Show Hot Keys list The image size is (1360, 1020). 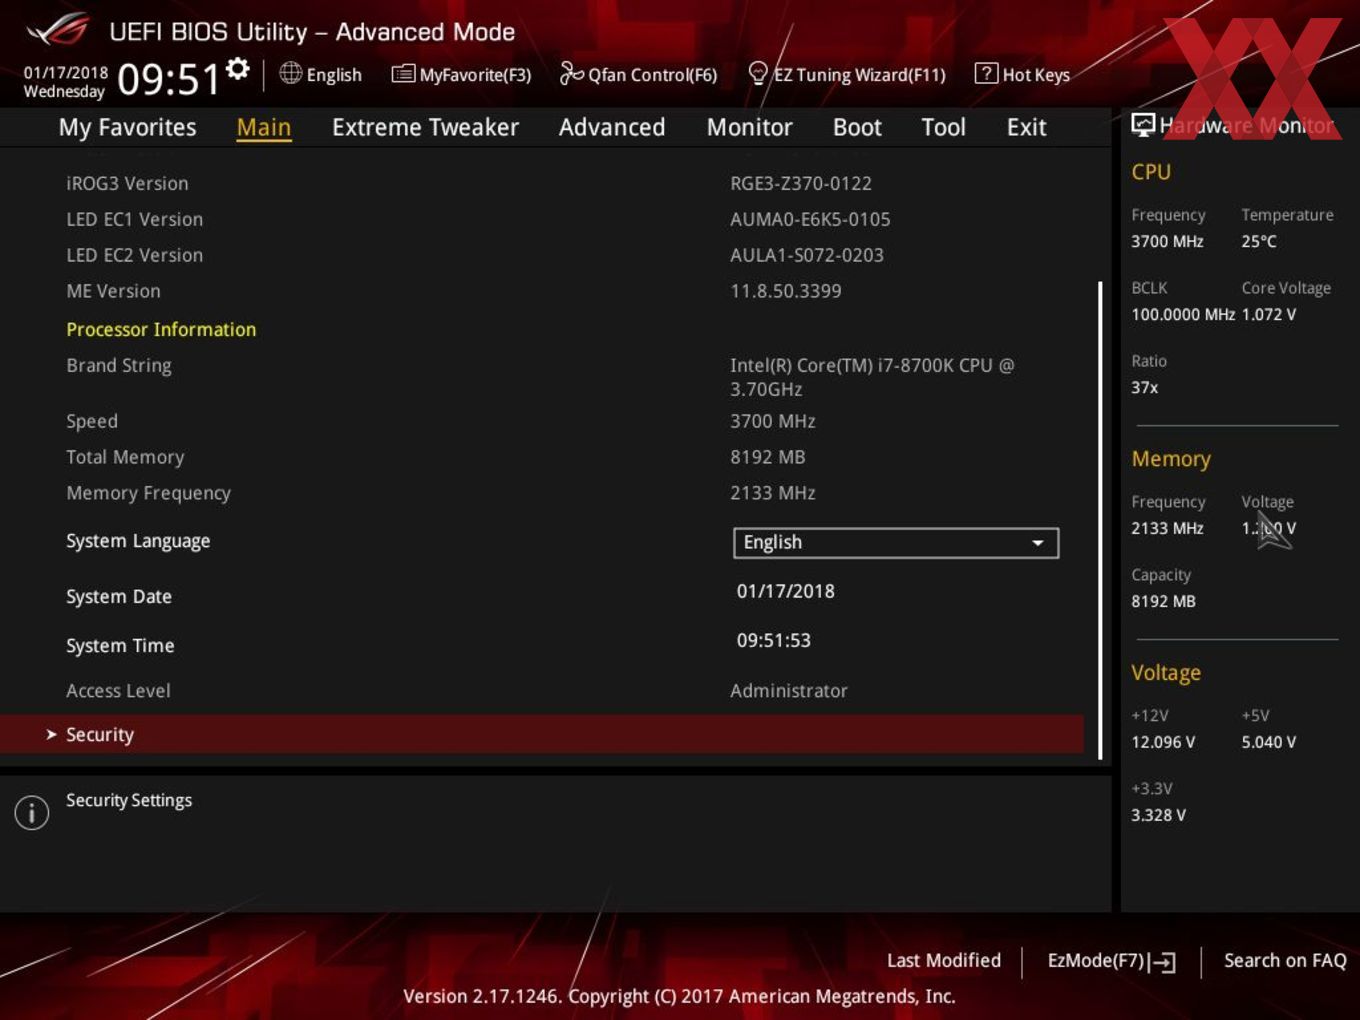pyautogui.click(x=1022, y=74)
